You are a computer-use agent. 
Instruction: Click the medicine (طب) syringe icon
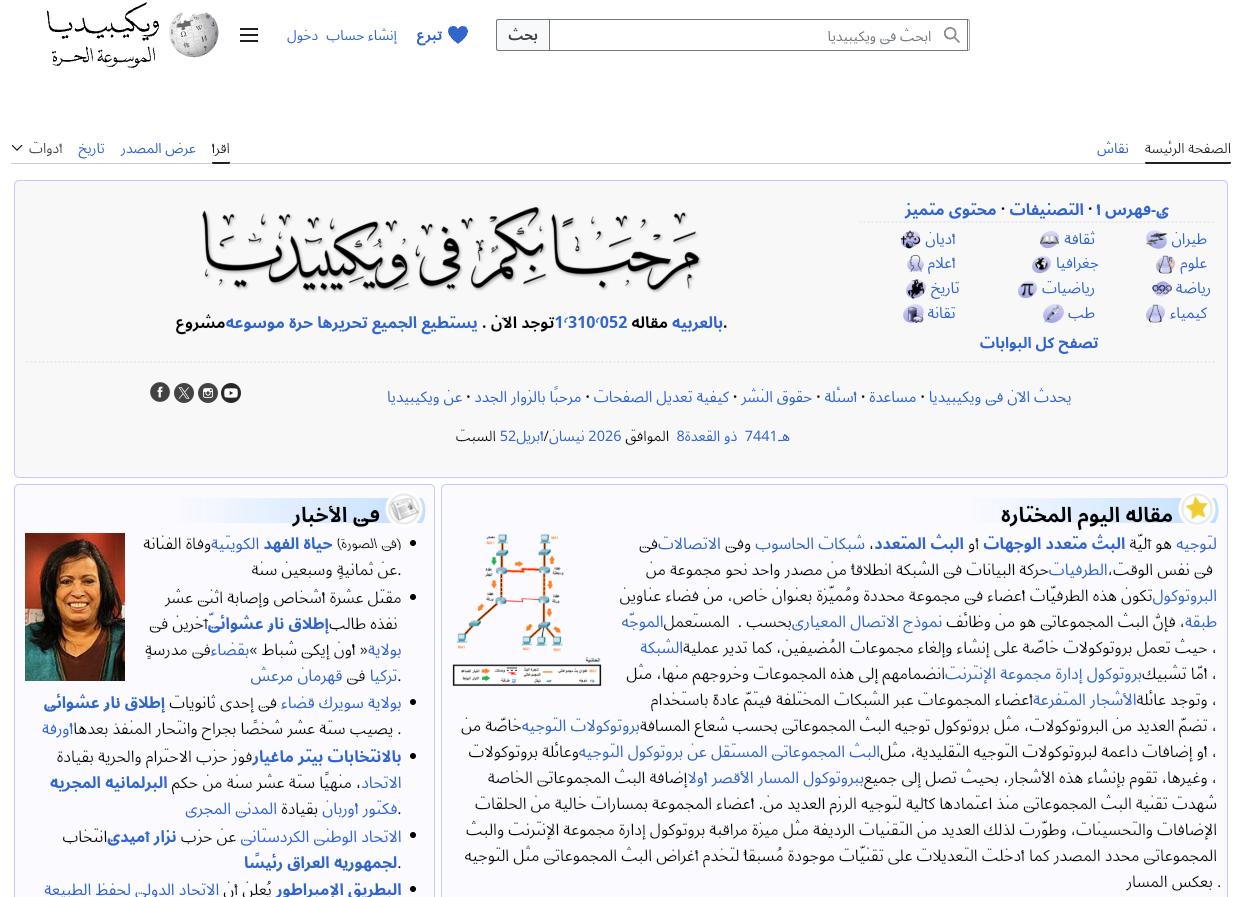(1052, 313)
